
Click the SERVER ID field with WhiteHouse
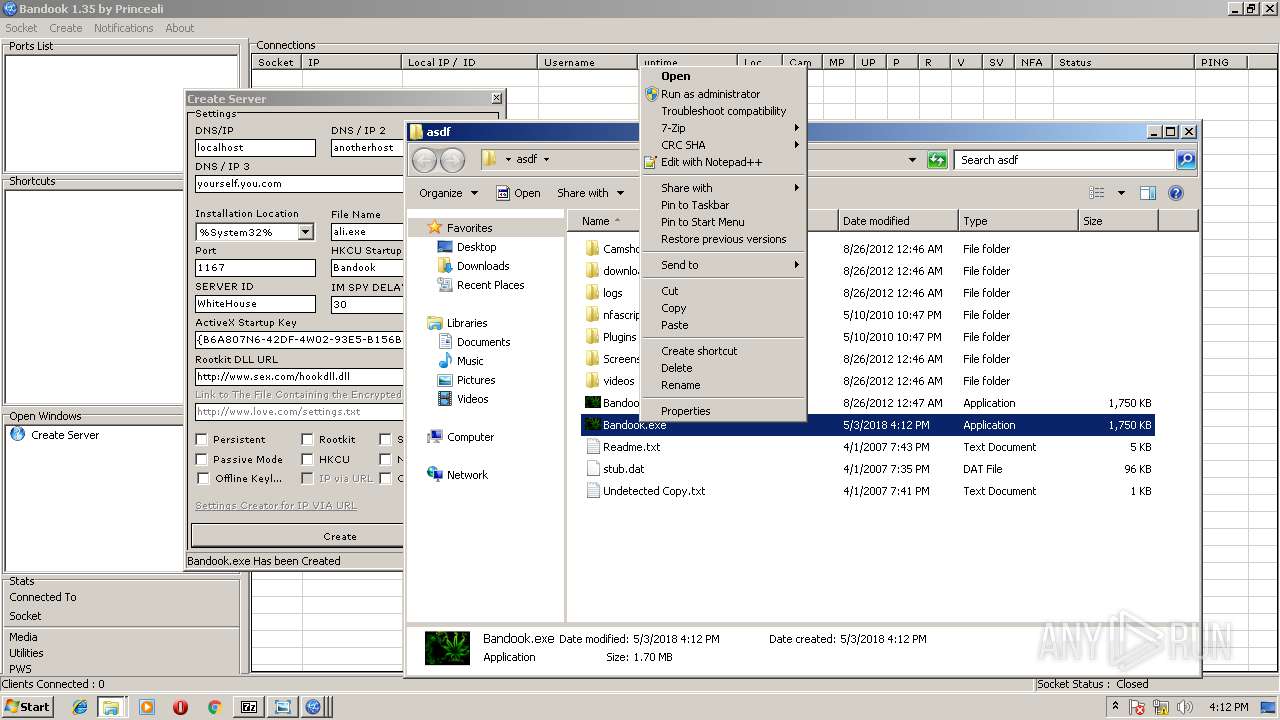coord(255,304)
